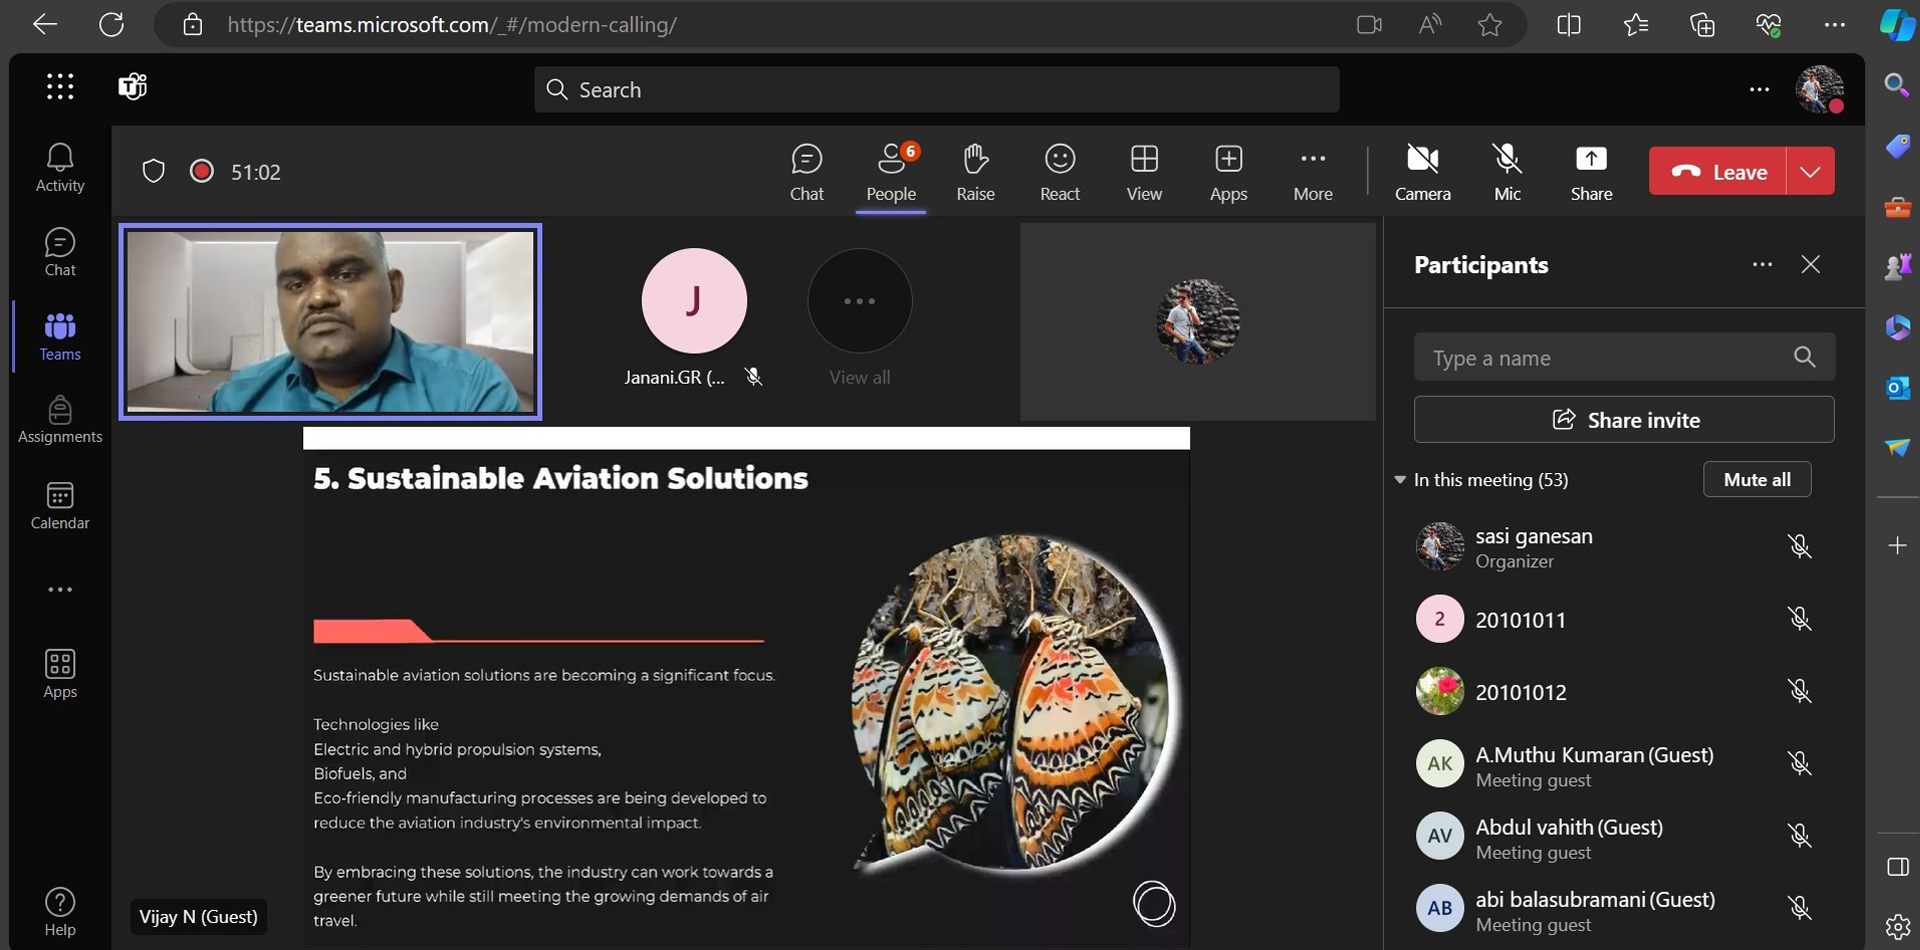
Task: Open the meeting Chat panel
Action: pyautogui.click(x=806, y=172)
